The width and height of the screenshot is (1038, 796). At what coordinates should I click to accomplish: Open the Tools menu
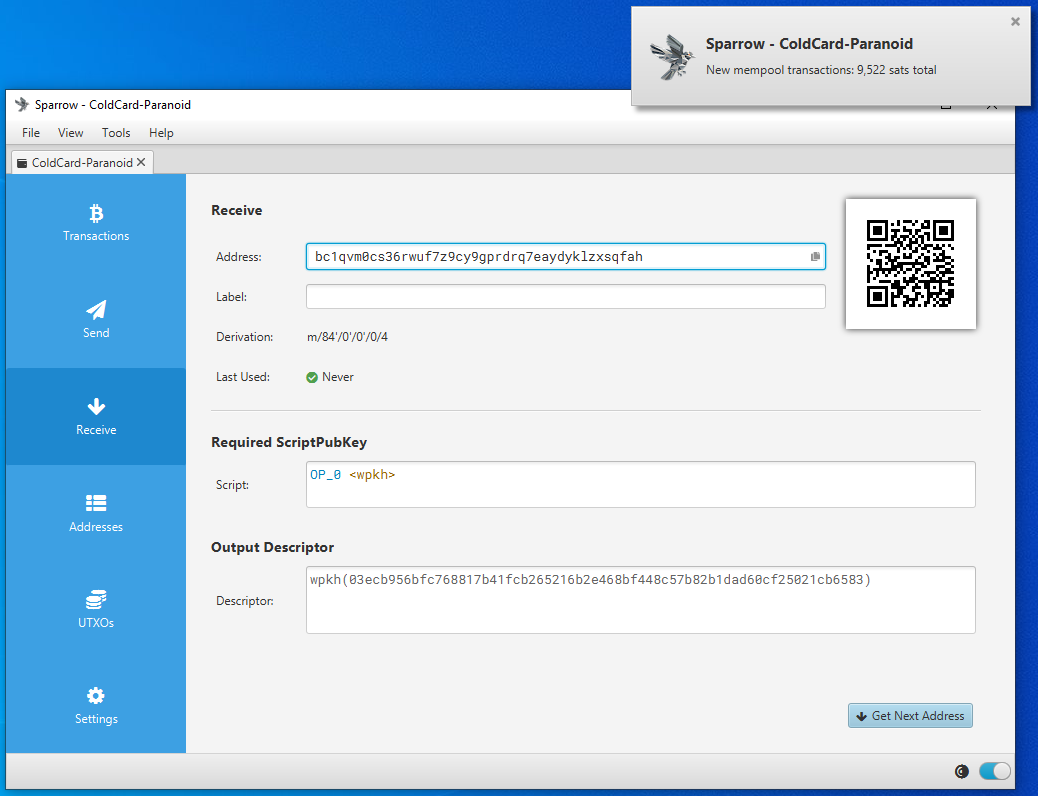[x=116, y=133]
